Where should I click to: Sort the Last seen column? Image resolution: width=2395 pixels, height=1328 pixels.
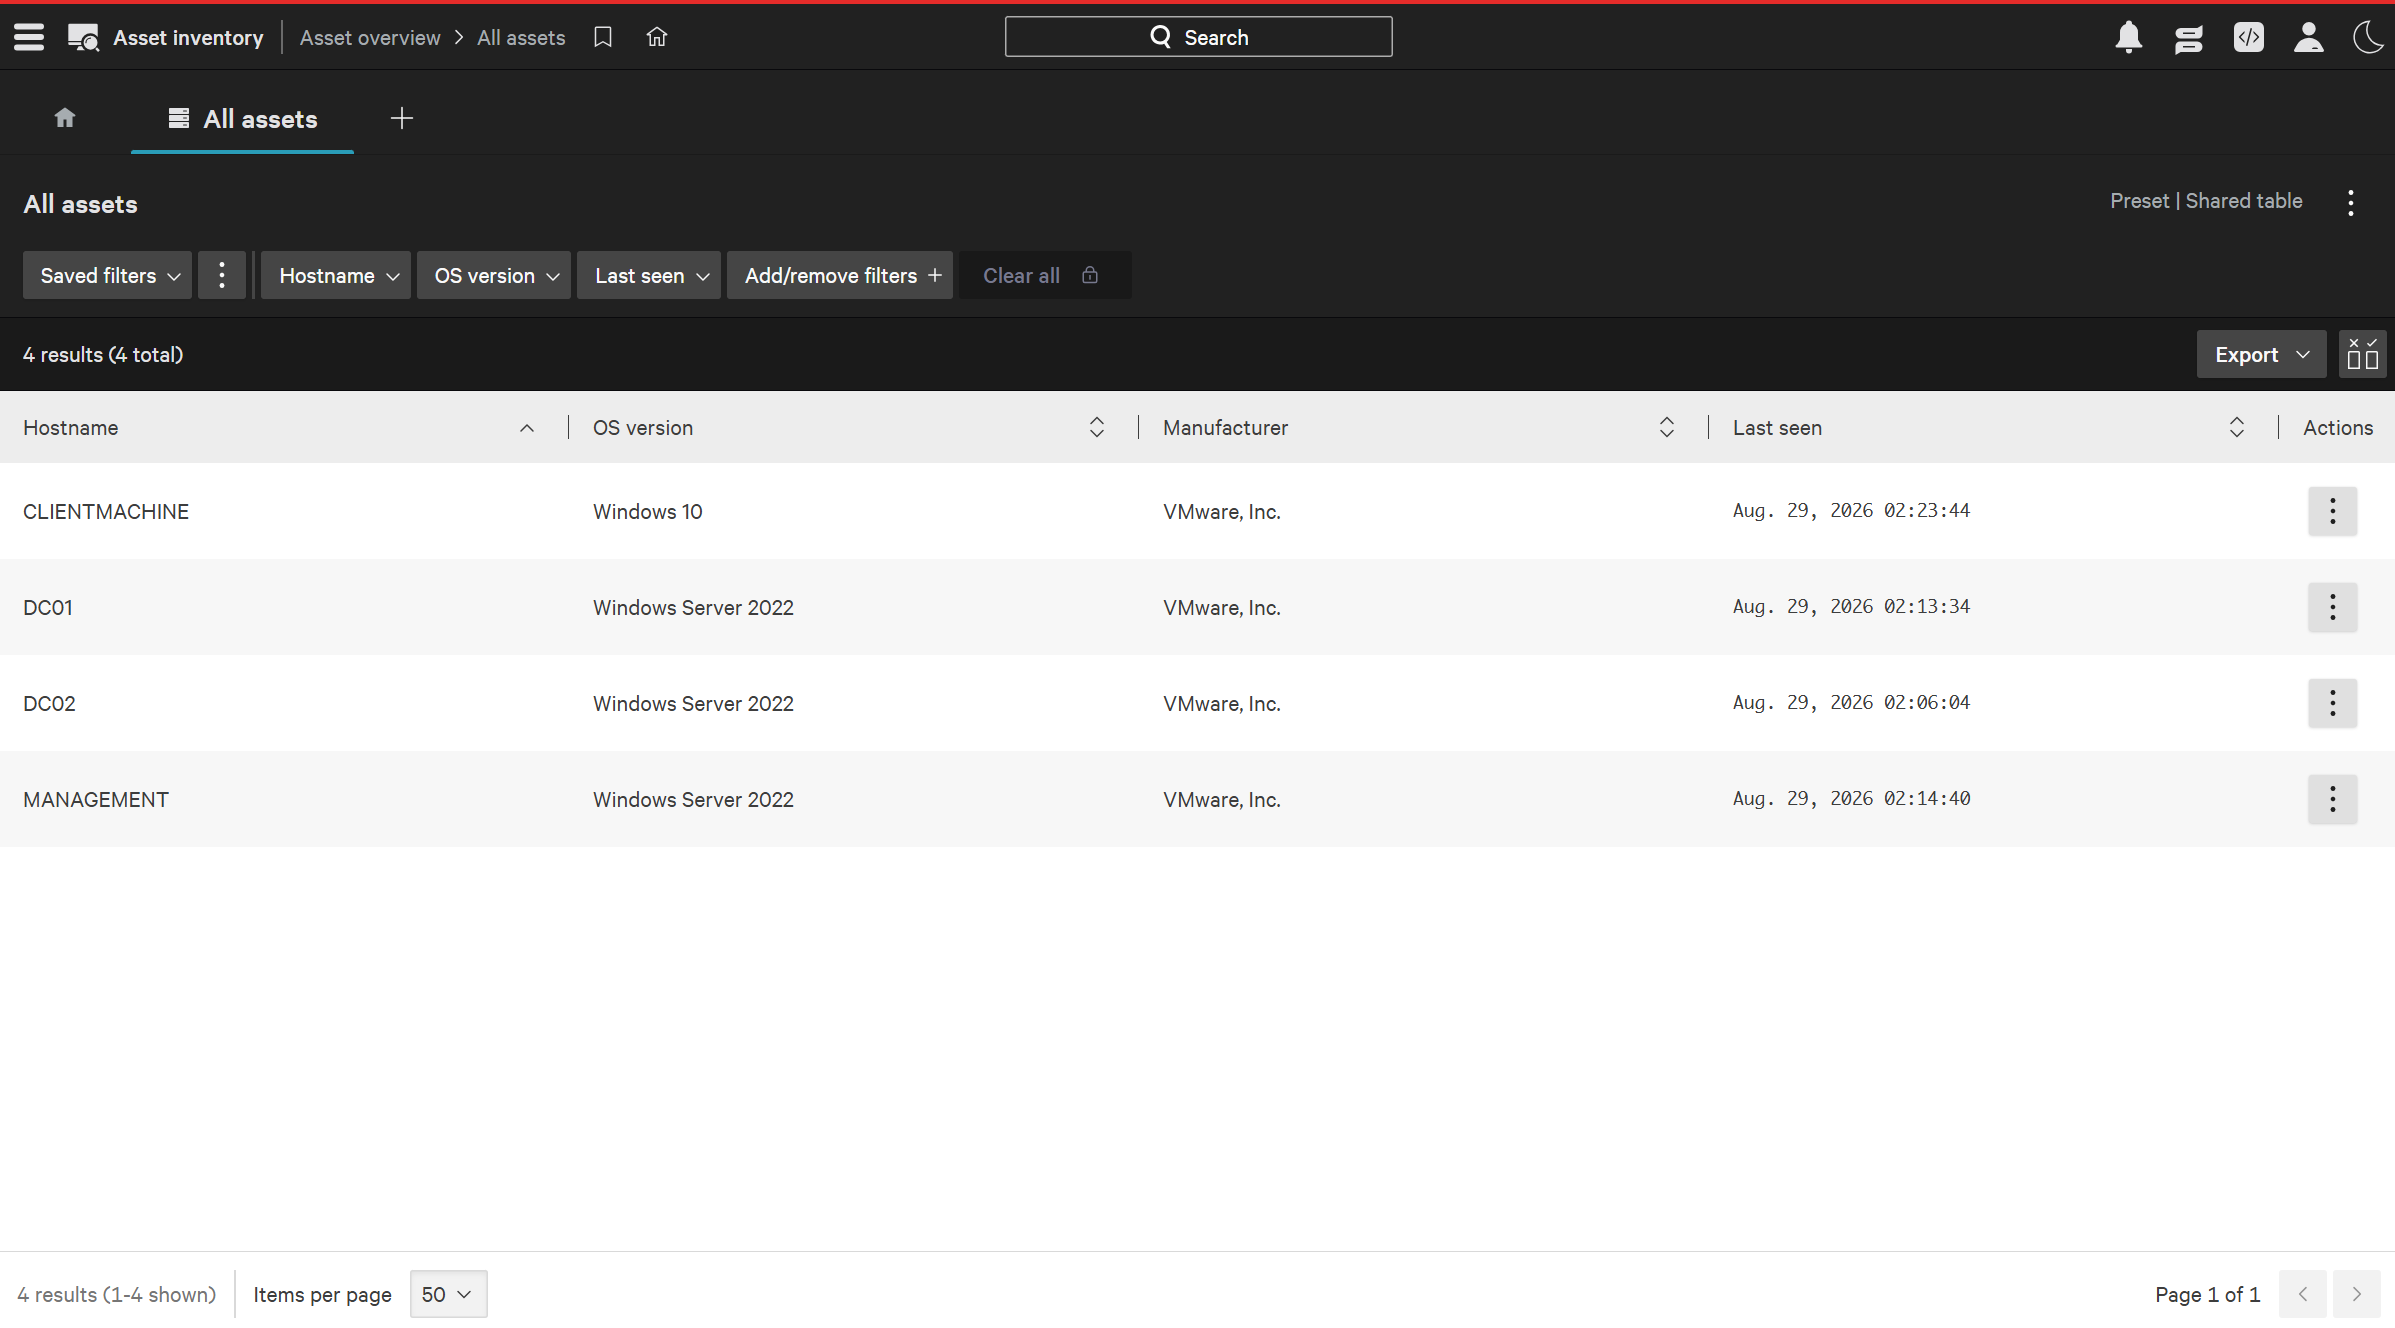(2237, 427)
